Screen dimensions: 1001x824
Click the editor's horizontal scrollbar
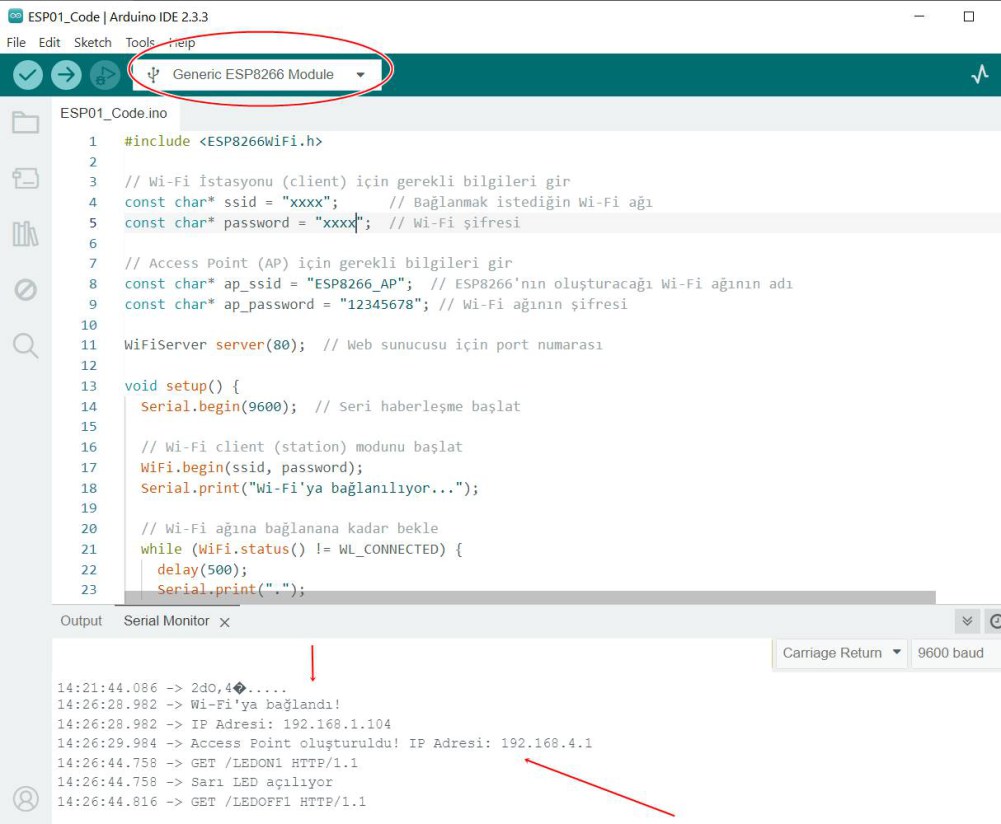(x=530, y=597)
